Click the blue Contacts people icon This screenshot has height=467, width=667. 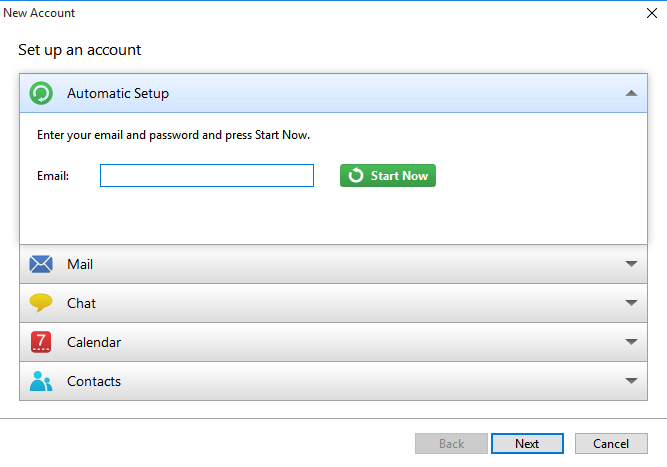[x=41, y=381]
